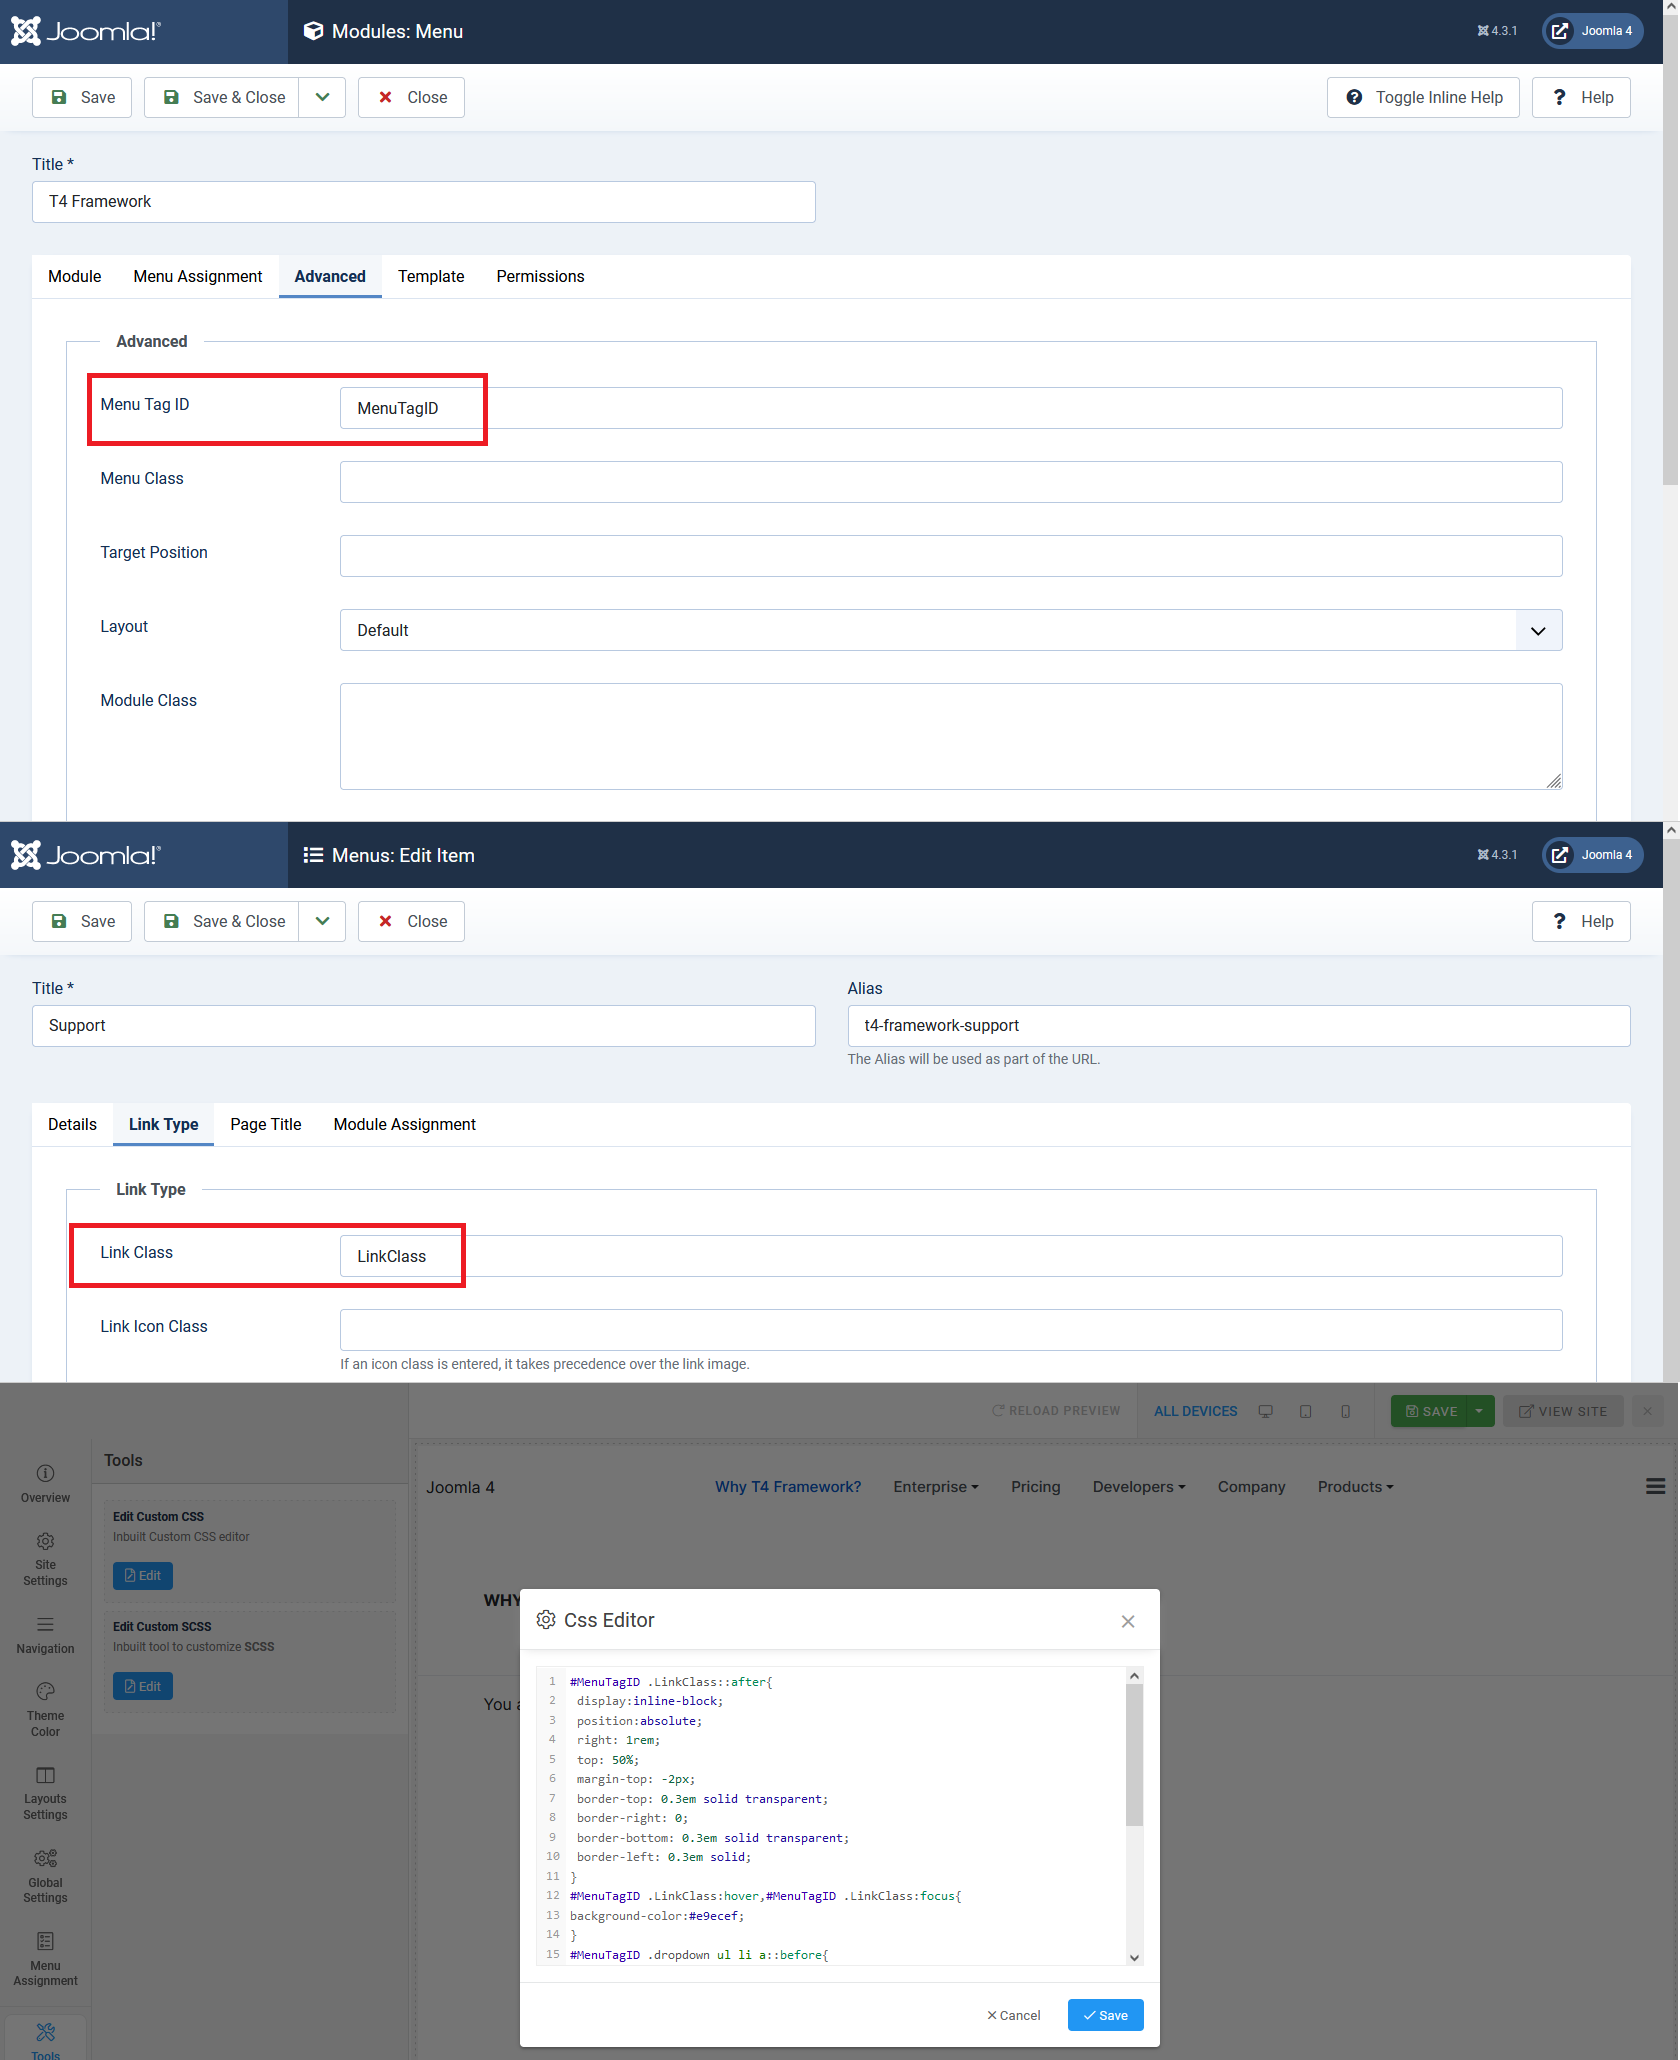Focus the Menu Tag ID input

click(x=951, y=408)
